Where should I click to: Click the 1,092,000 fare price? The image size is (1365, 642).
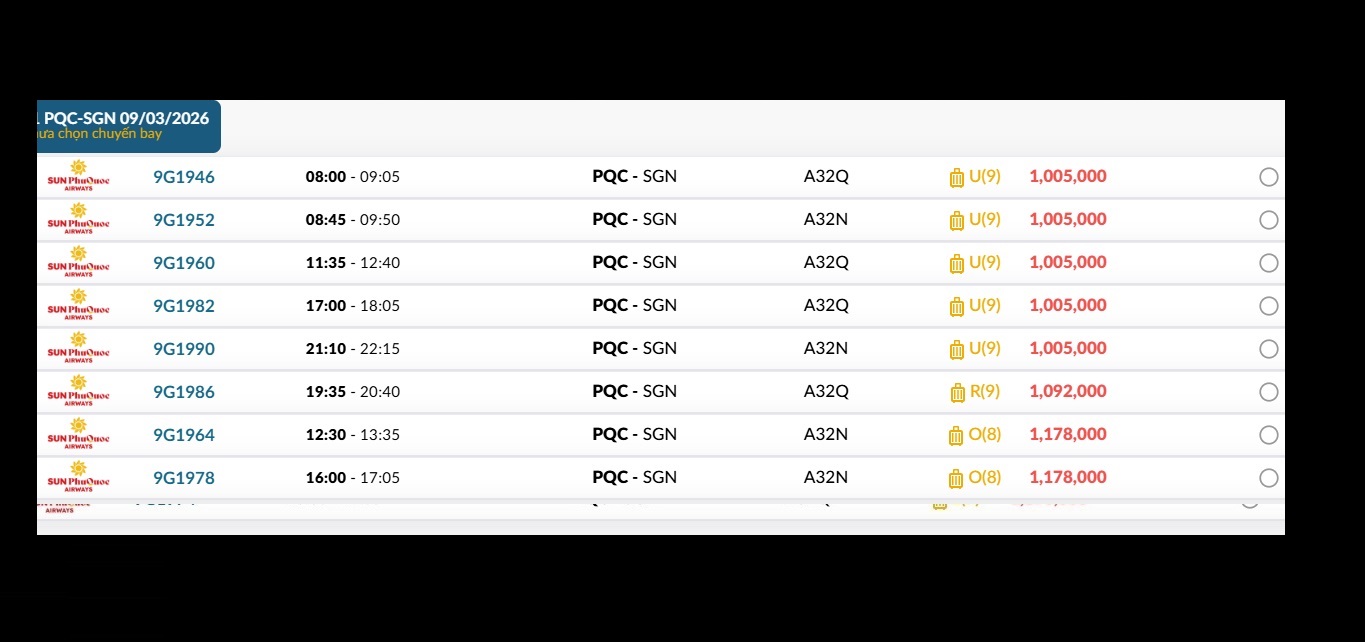(x=1068, y=392)
